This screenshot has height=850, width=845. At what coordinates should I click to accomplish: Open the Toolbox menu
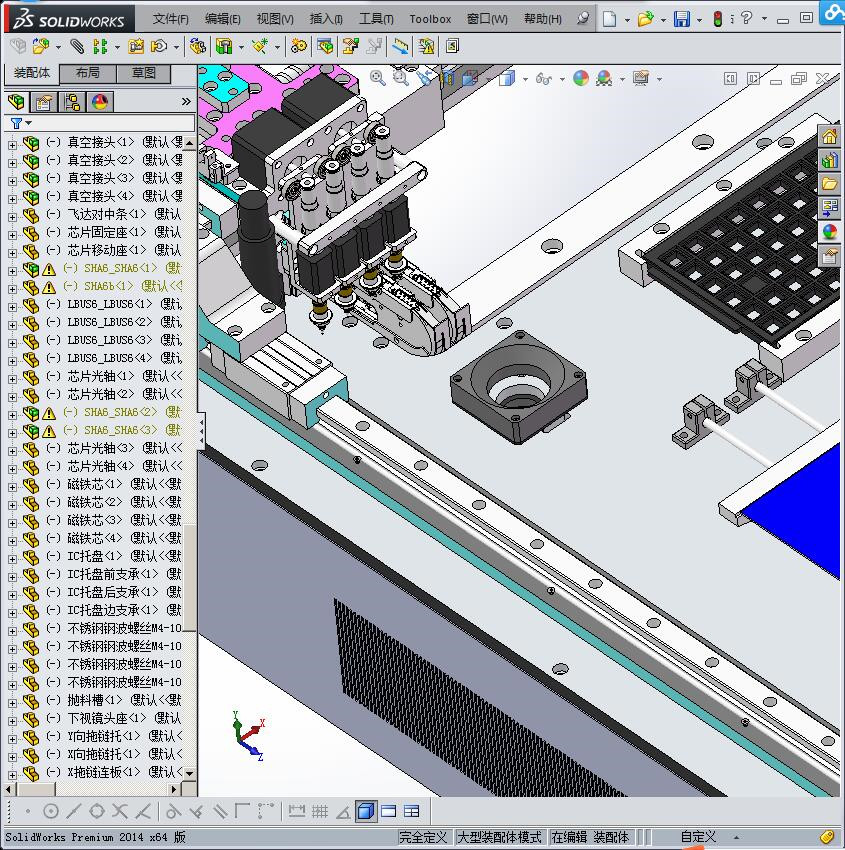click(x=430, y=19)
